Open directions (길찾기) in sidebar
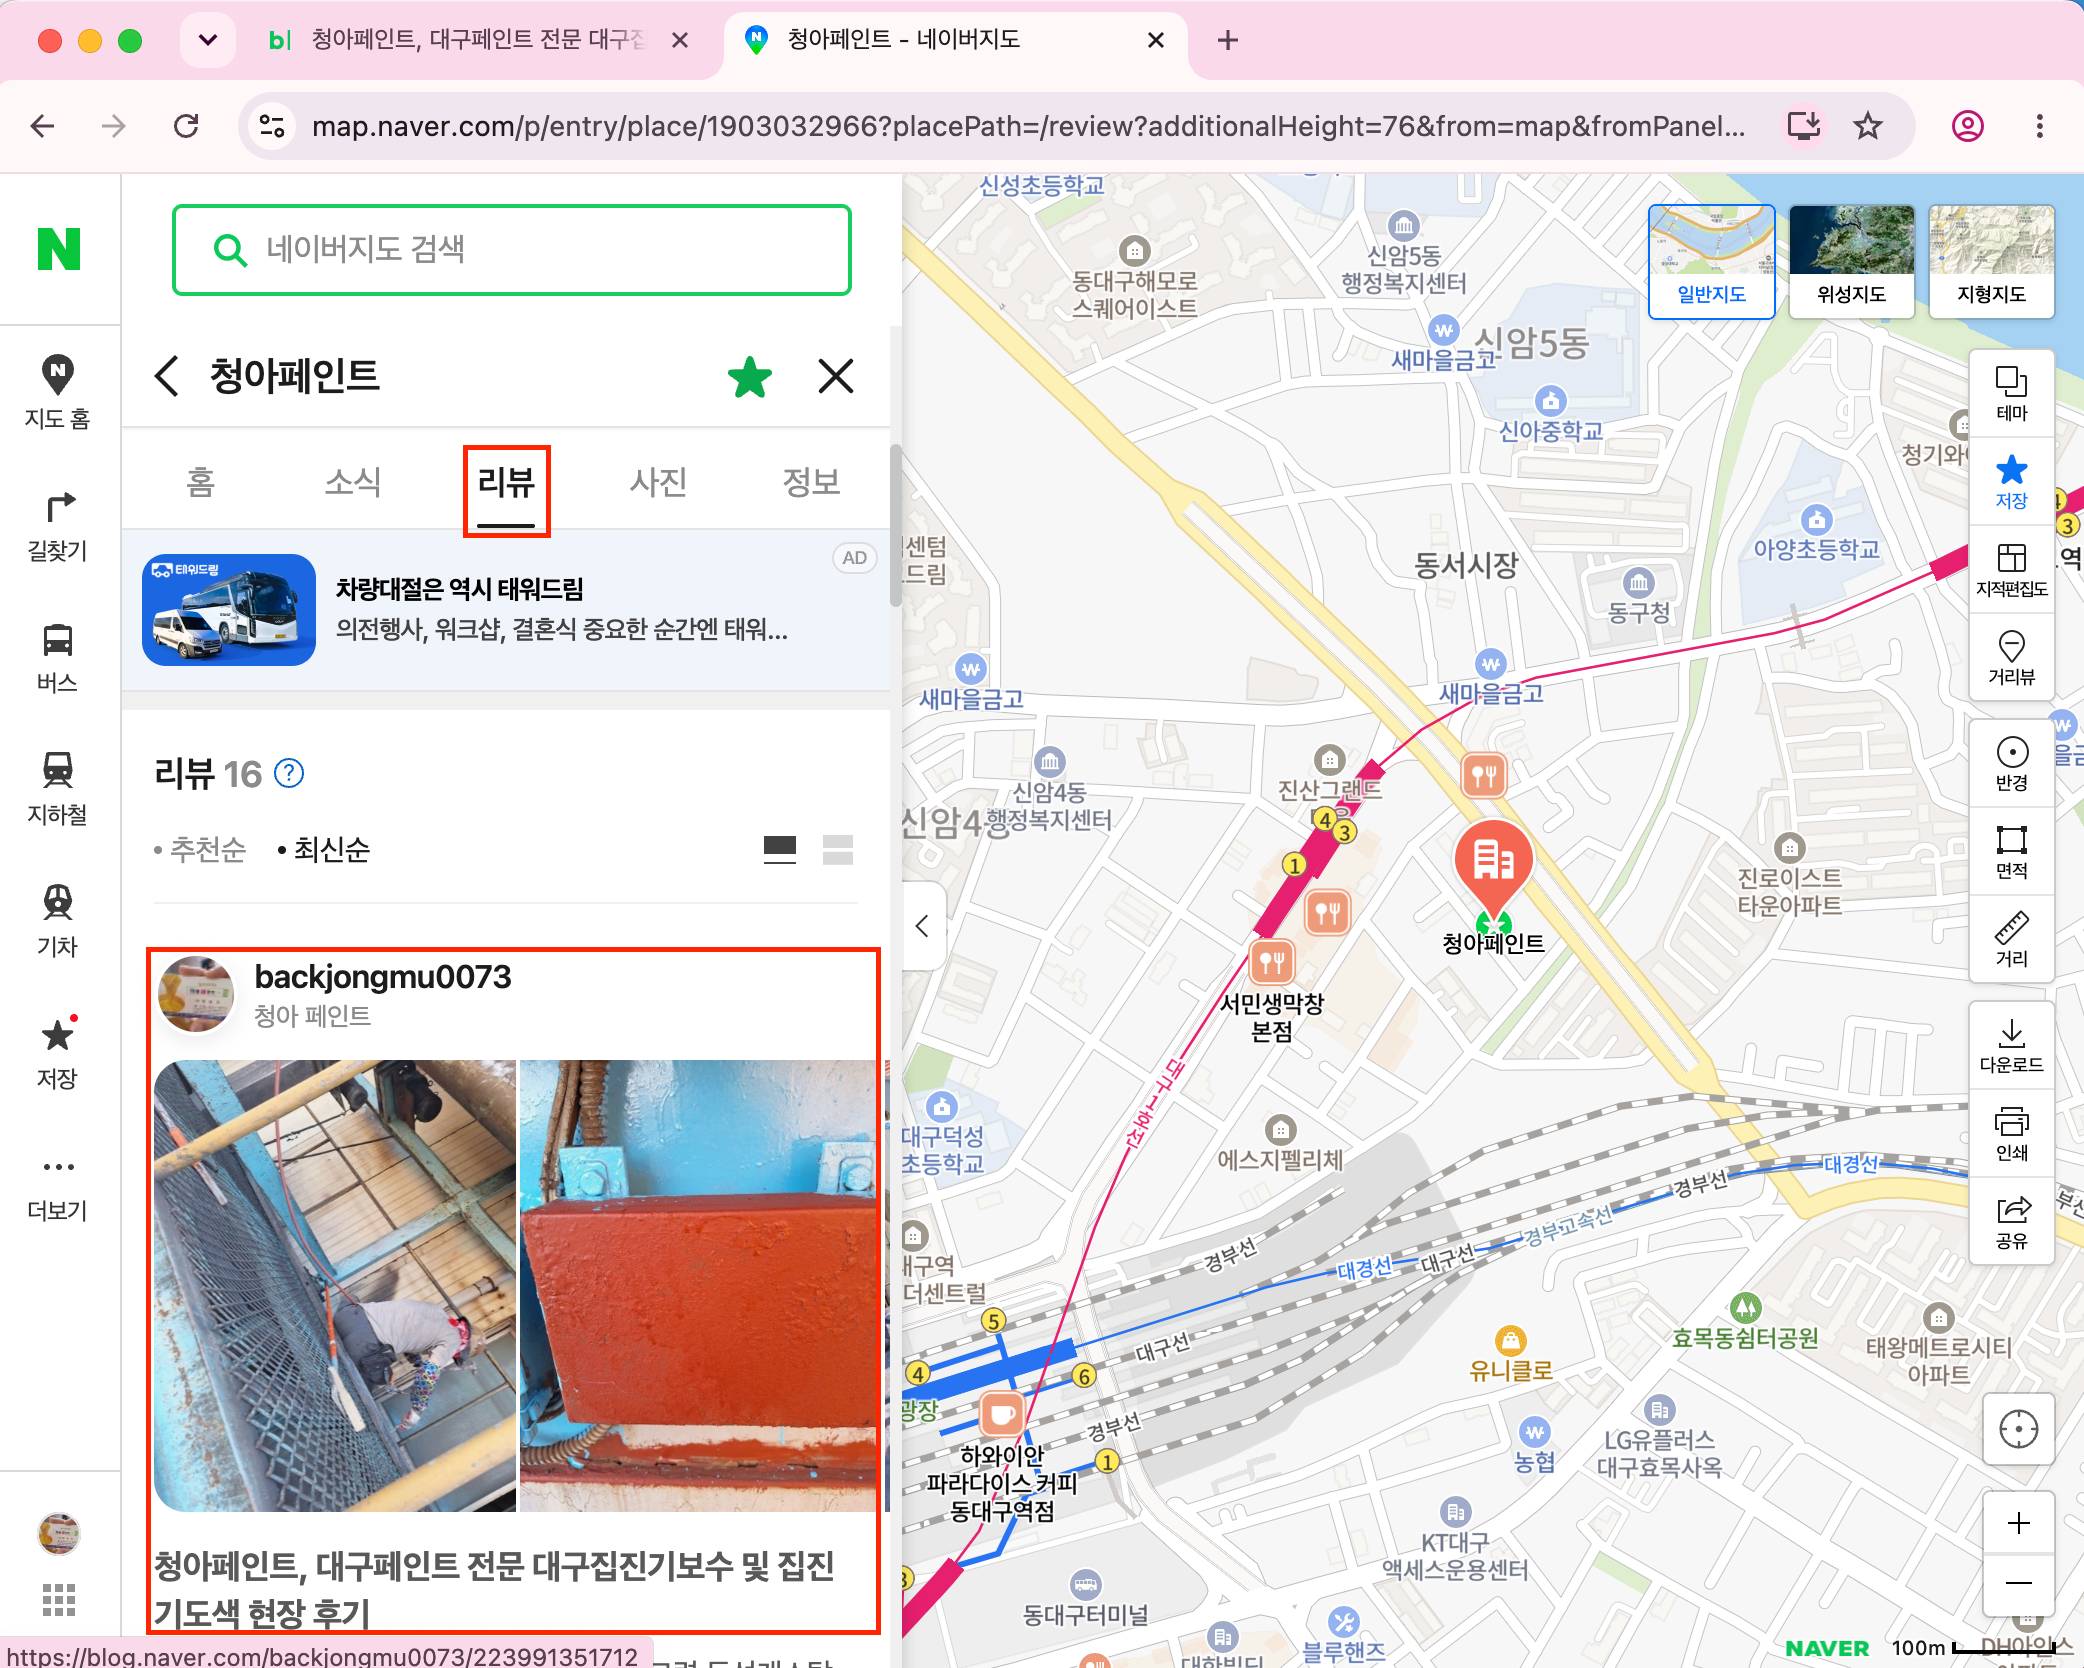Image resolution: width=2084 pixels, height=1668 pixels. 58,526
